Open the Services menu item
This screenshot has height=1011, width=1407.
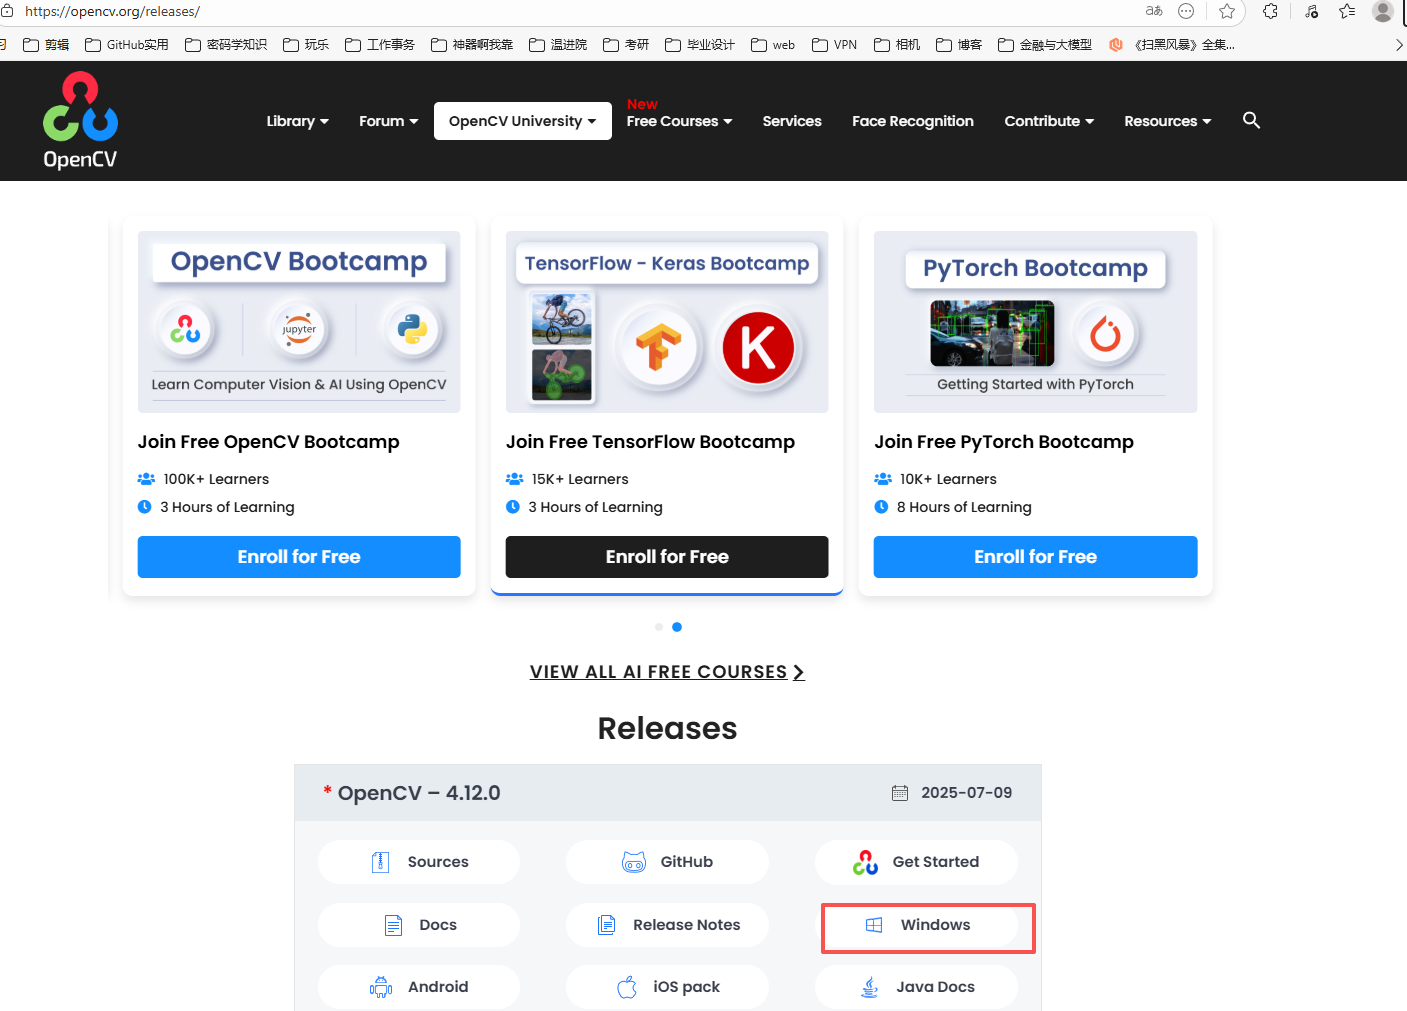[x=792, y=121]
